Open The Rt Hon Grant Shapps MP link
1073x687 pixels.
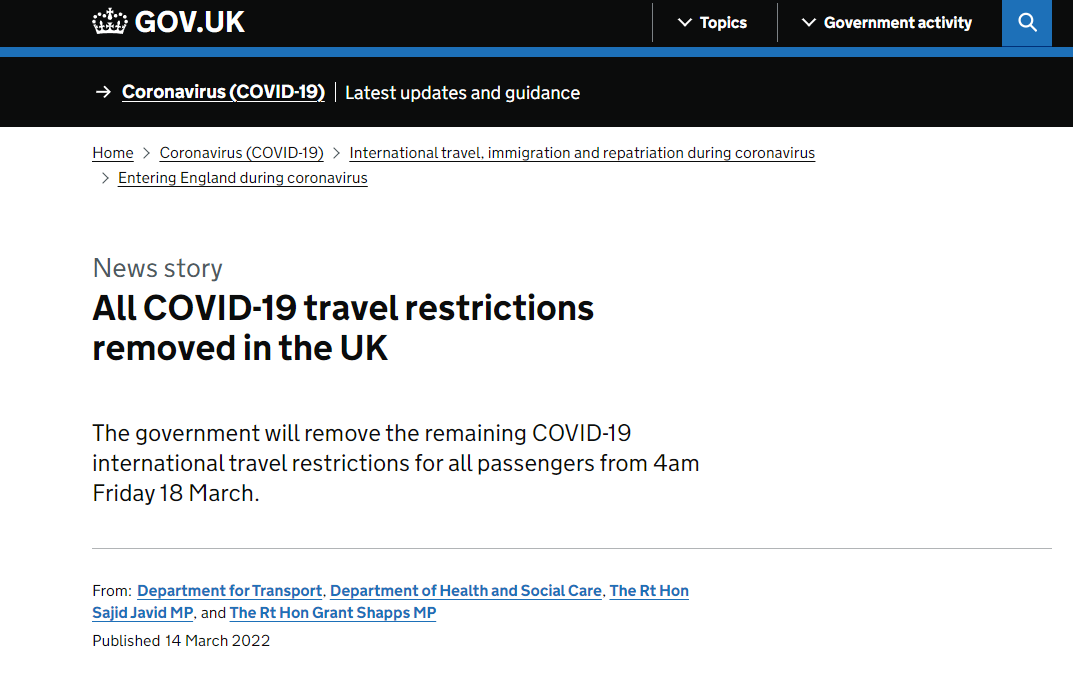pos(332,612)
